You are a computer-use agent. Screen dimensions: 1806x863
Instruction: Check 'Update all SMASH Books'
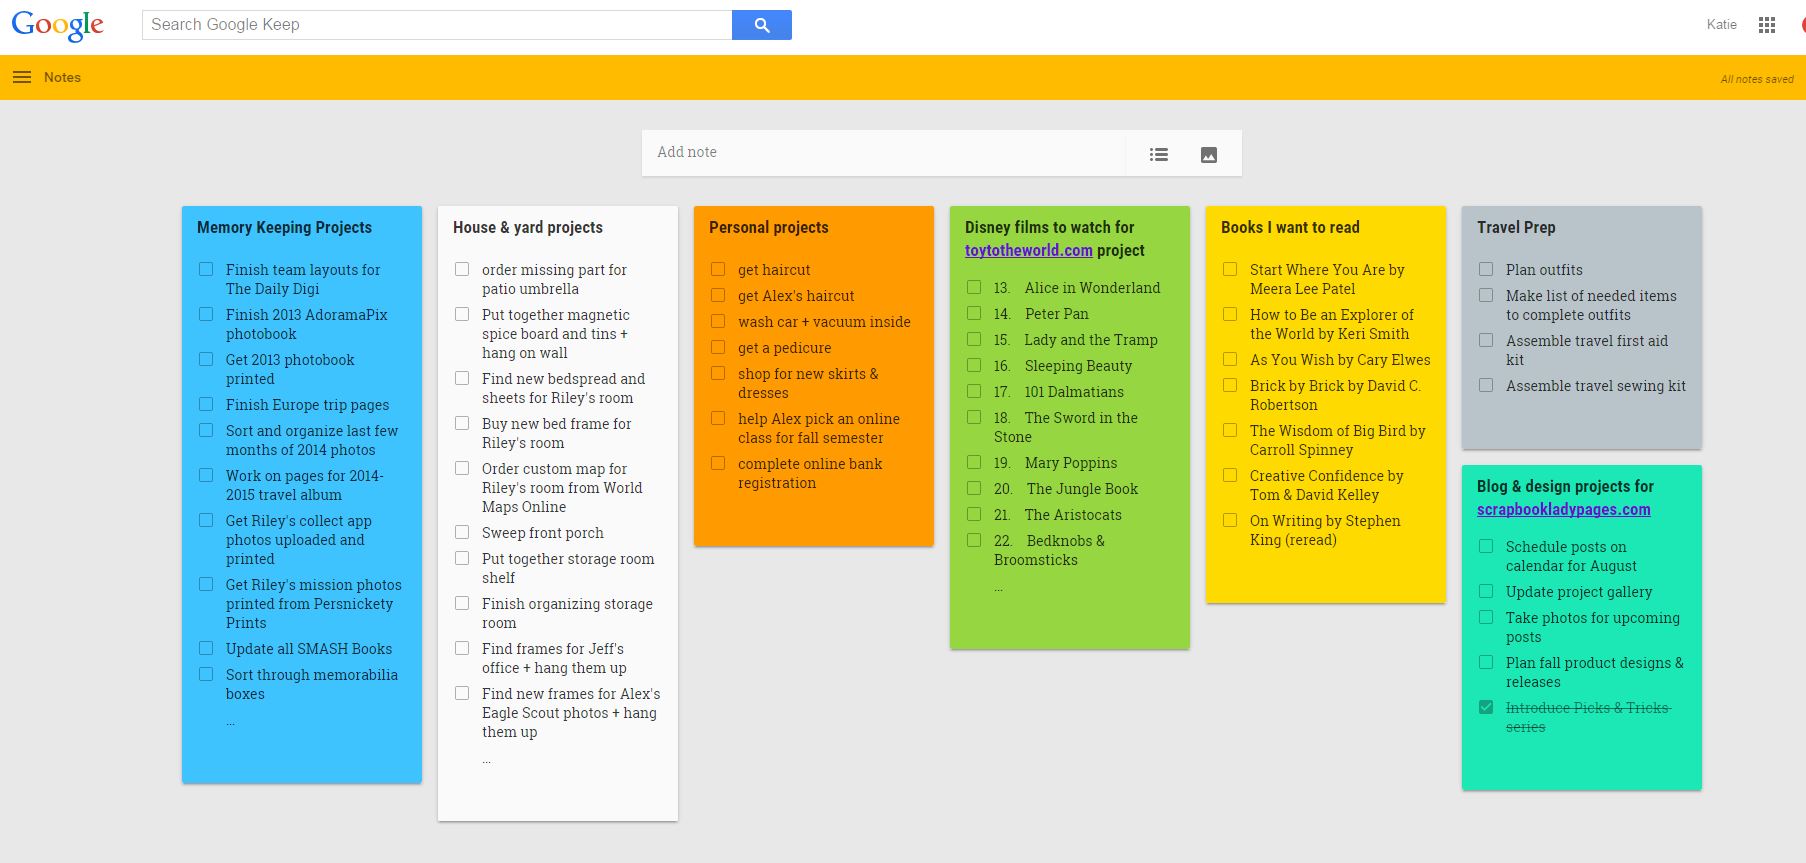click(x=206, y=648)
